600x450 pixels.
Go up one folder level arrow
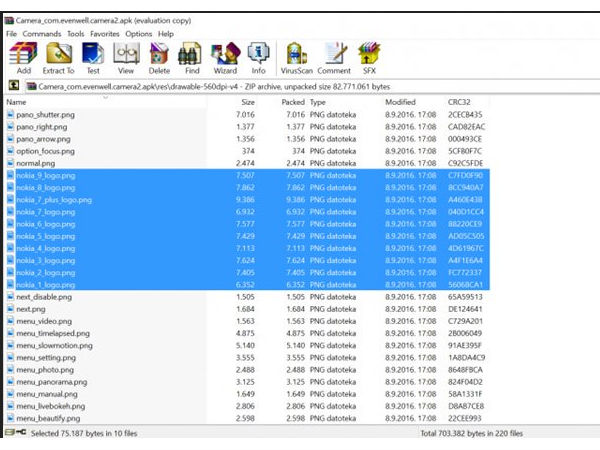[14, 85]
